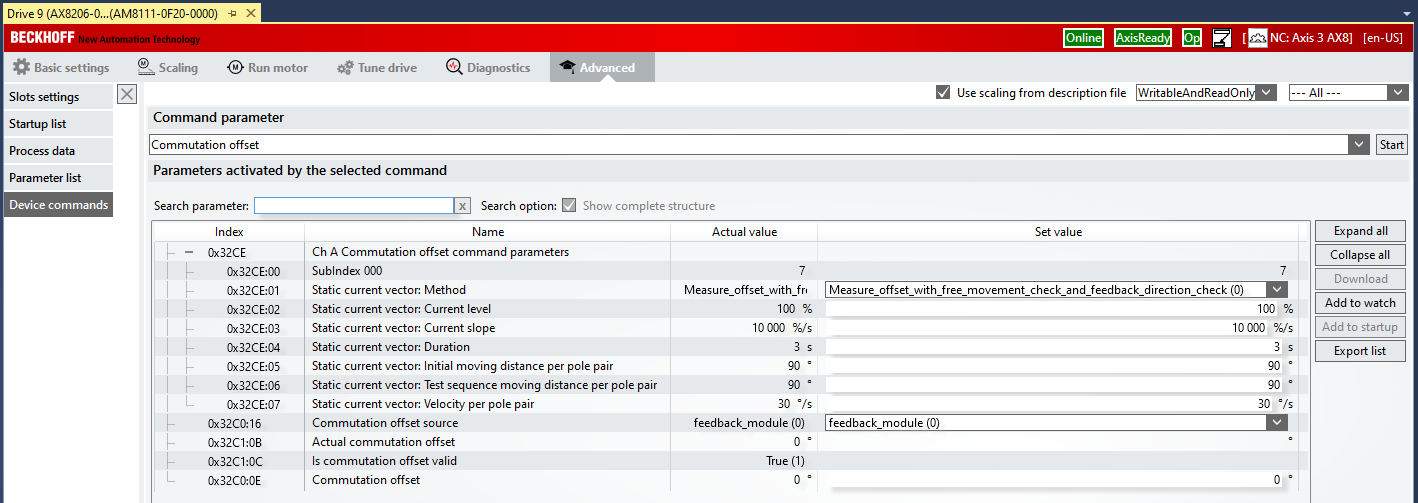Click the Add to startup button
The image size is (1418, 503).
(x=1360, y=327)
